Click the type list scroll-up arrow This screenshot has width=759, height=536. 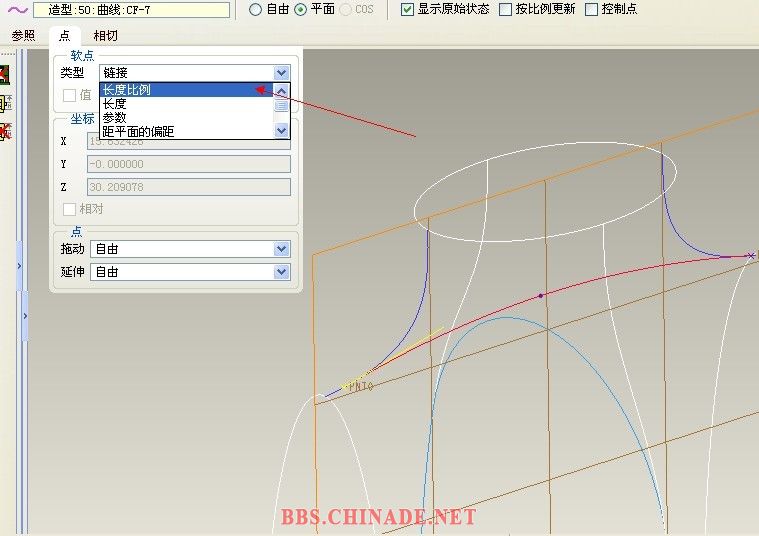[281, 91]
